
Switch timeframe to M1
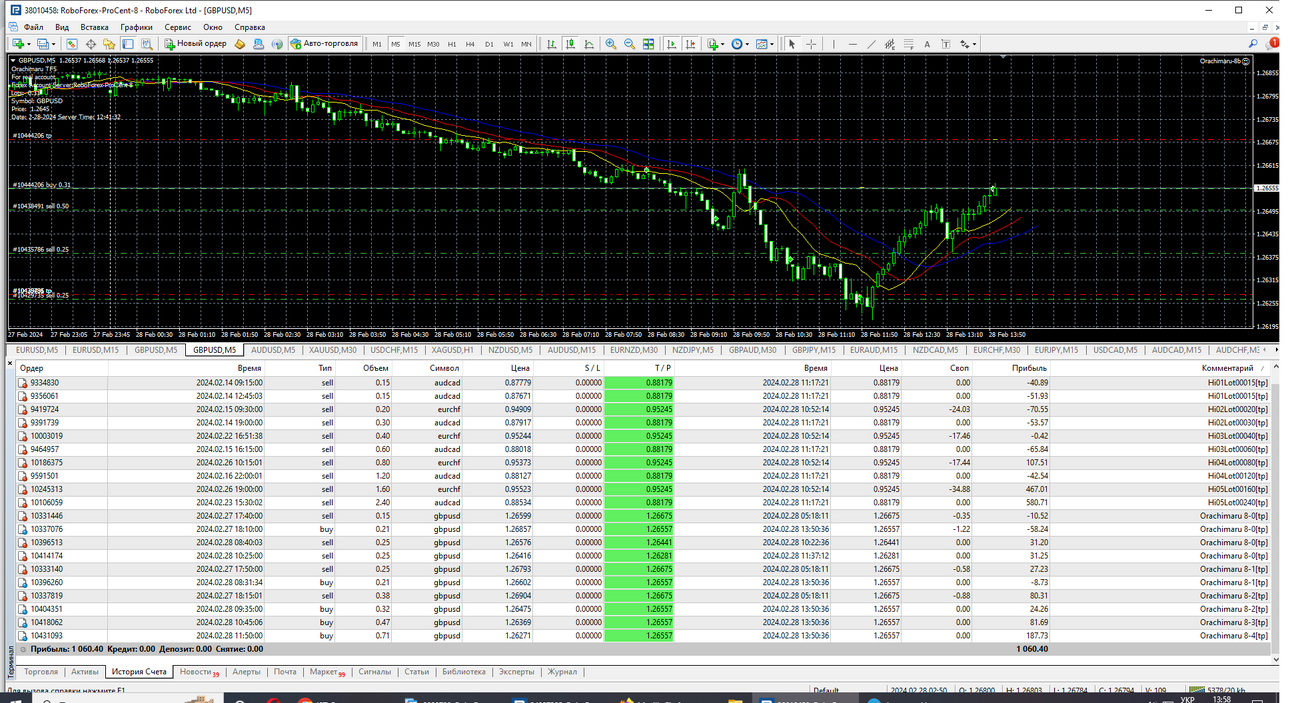[x=377, y=44]
